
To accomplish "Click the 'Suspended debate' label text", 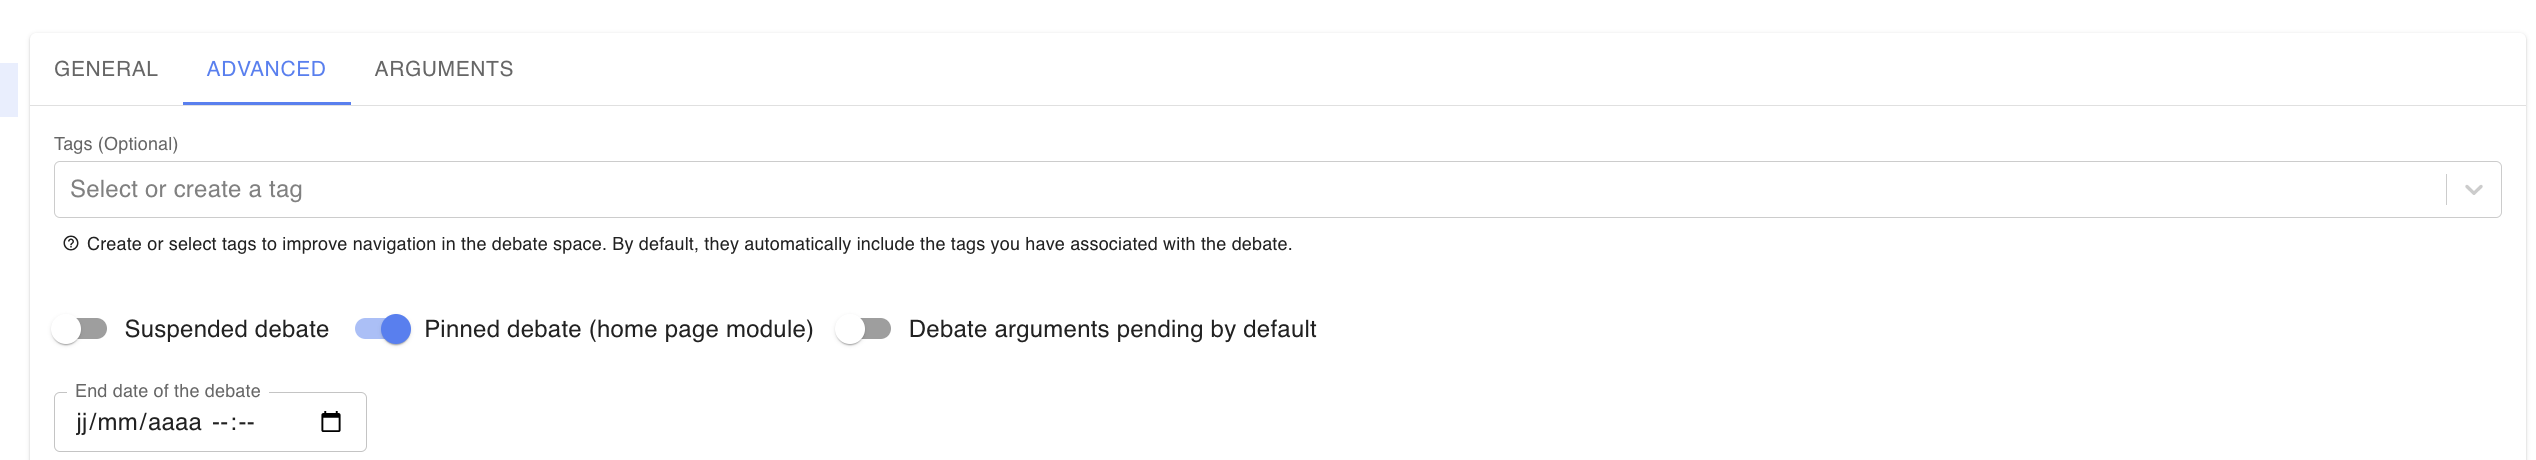I will 226,329.
